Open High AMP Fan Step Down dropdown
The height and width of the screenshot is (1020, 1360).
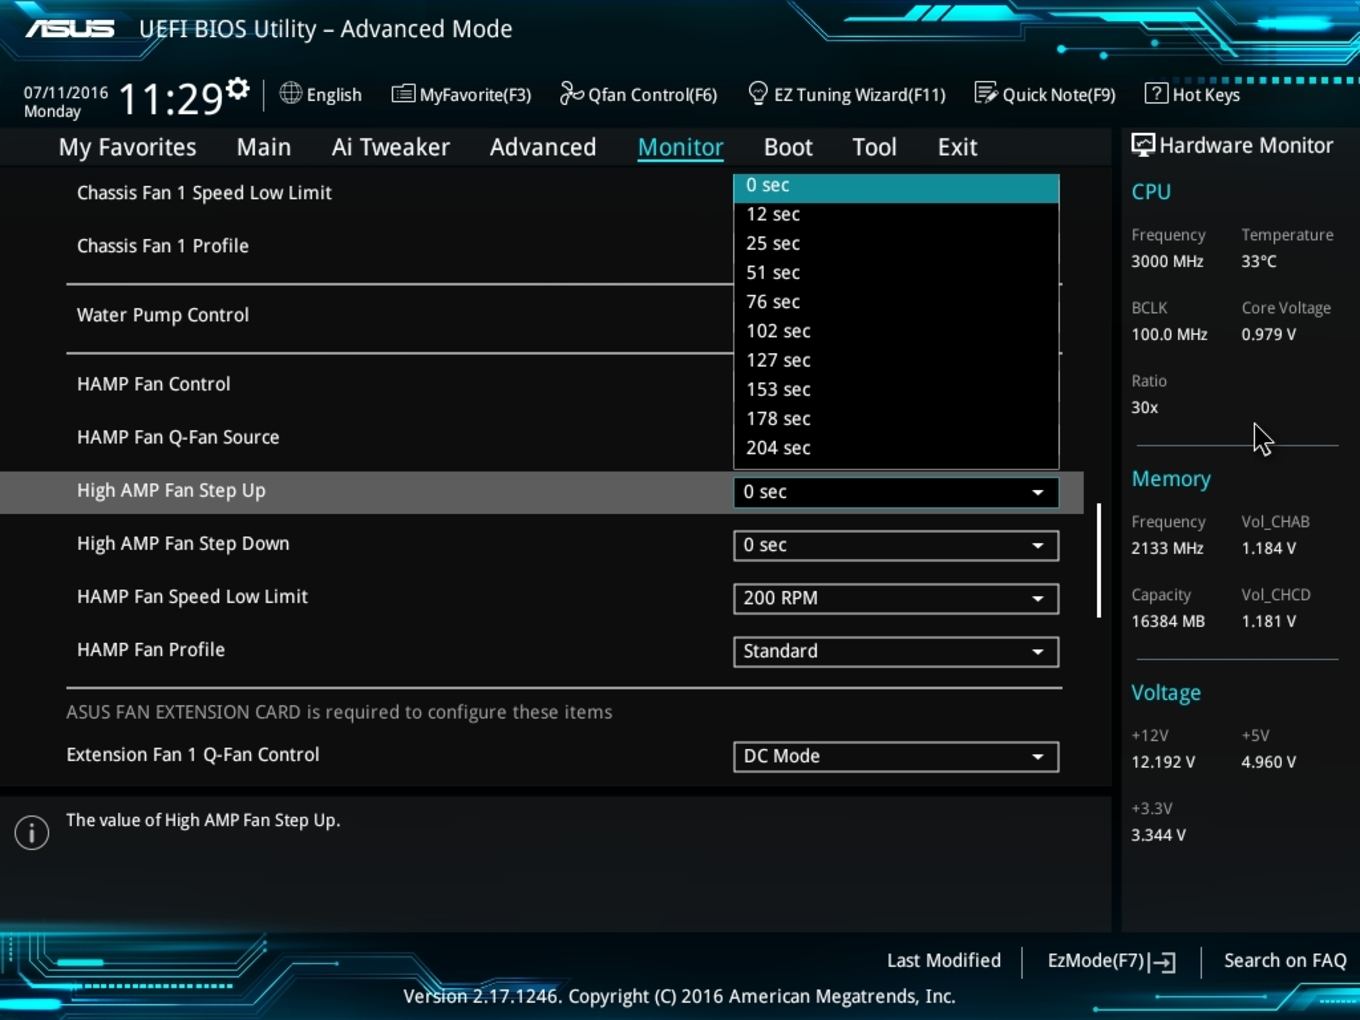[x=896, y=545]
